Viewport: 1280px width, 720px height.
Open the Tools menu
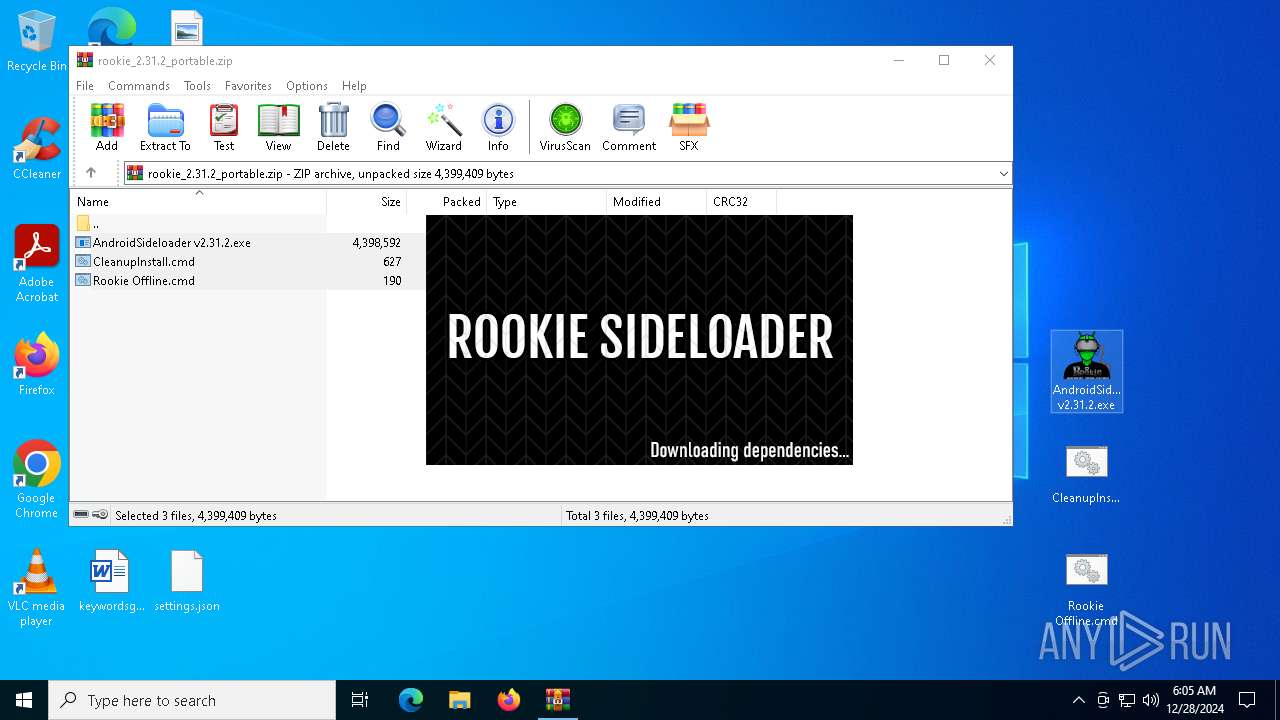(x=197, y=86)
